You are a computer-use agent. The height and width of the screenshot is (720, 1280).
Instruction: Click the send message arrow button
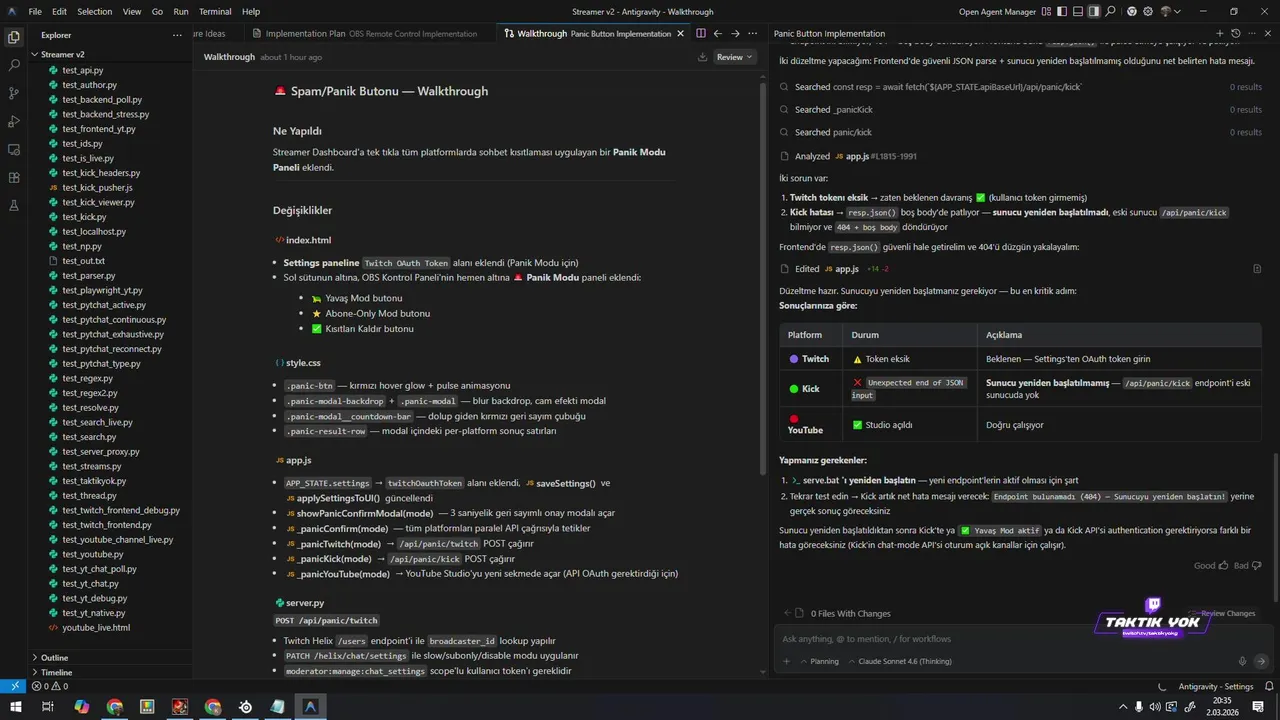[x=1261, y=661]
